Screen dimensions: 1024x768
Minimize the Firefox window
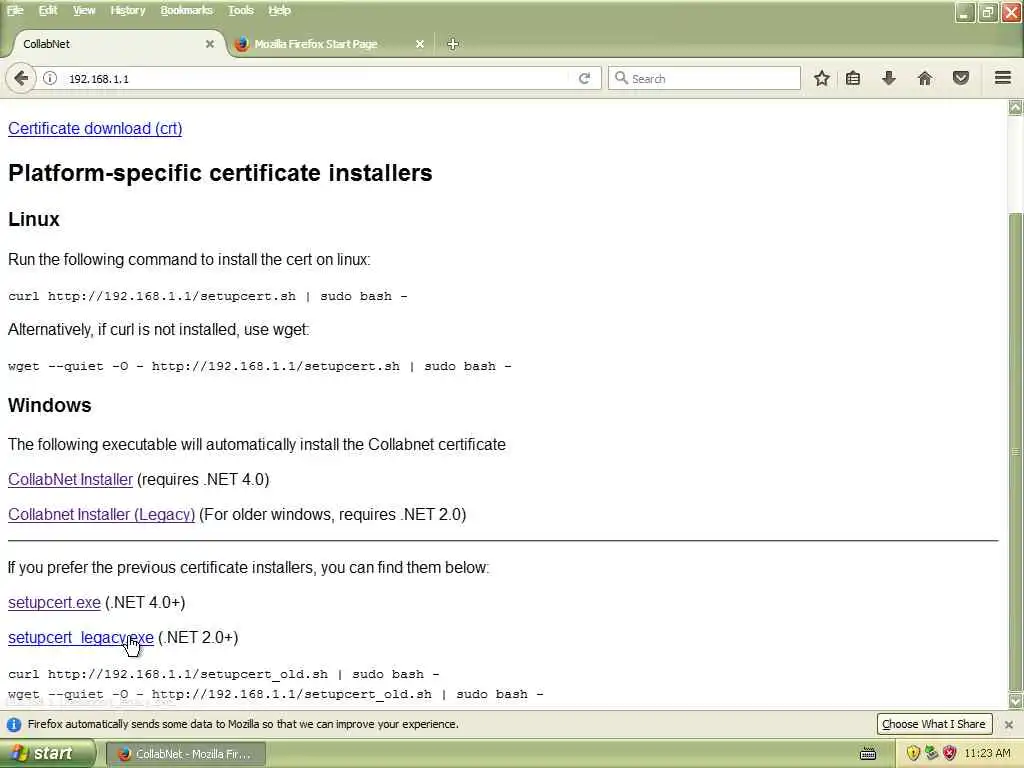[965, 12]
